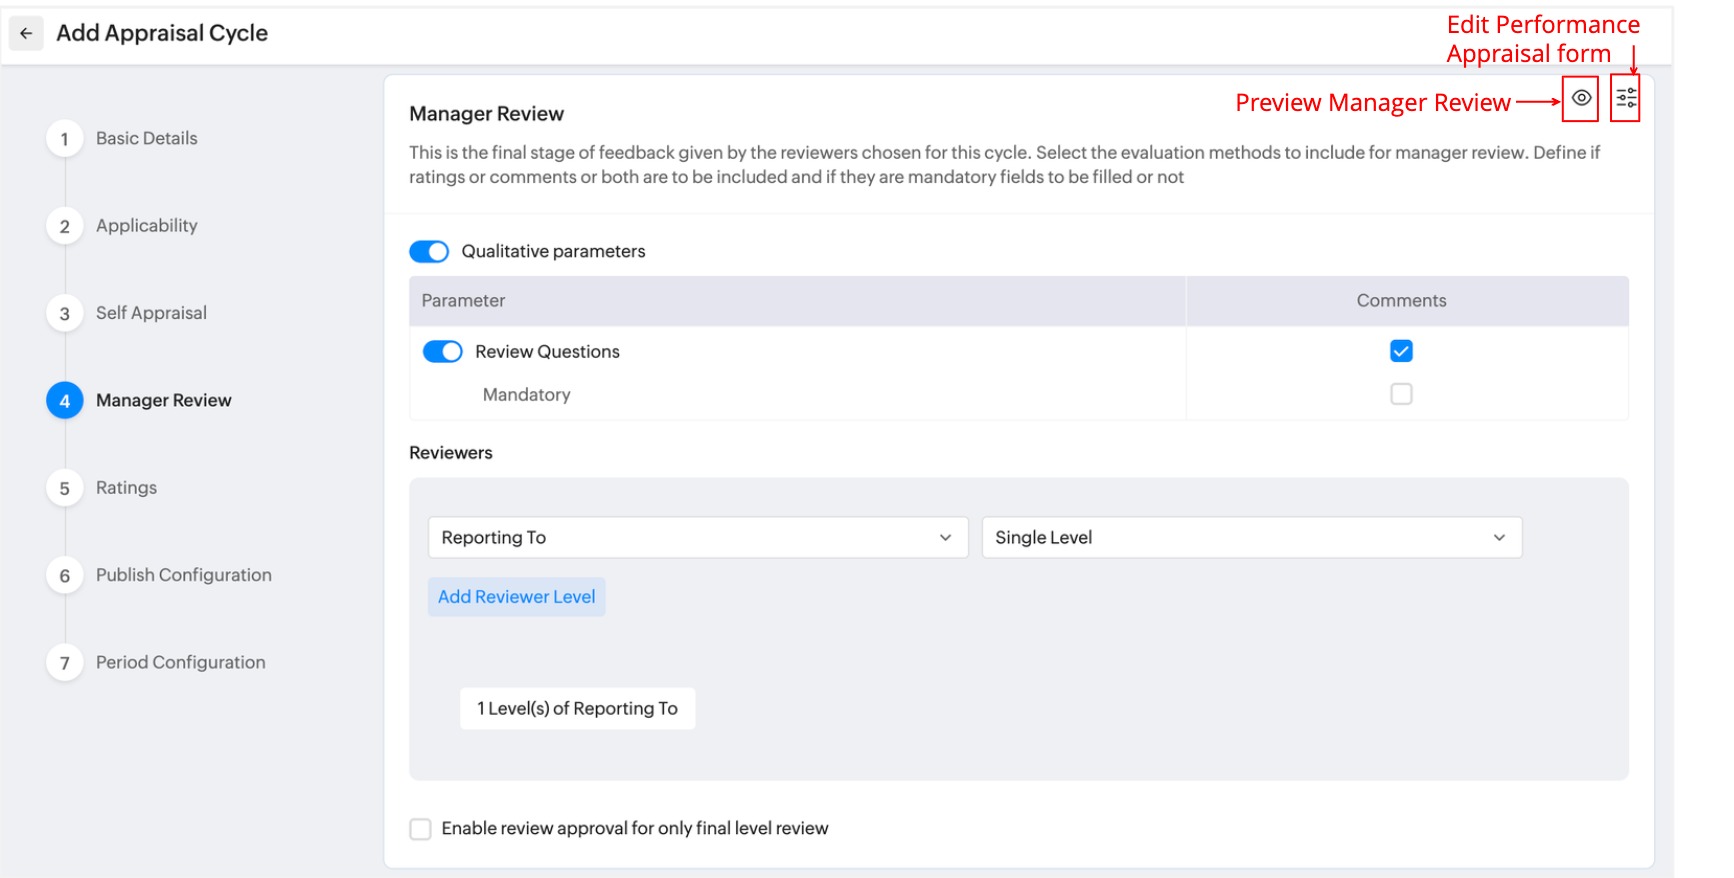Screen dimensions: 1734x878
Task: Click the highlighted step 4 circle
Action: 65,401
